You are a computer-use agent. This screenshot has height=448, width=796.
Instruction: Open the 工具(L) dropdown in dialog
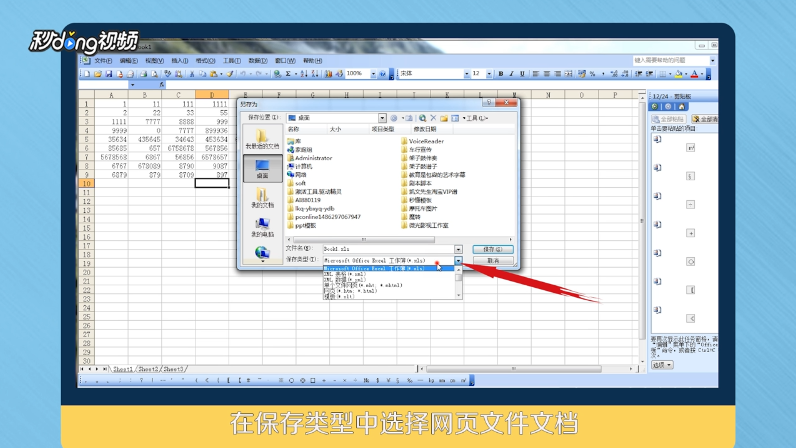pyautogui.click(x=476, y=118)
